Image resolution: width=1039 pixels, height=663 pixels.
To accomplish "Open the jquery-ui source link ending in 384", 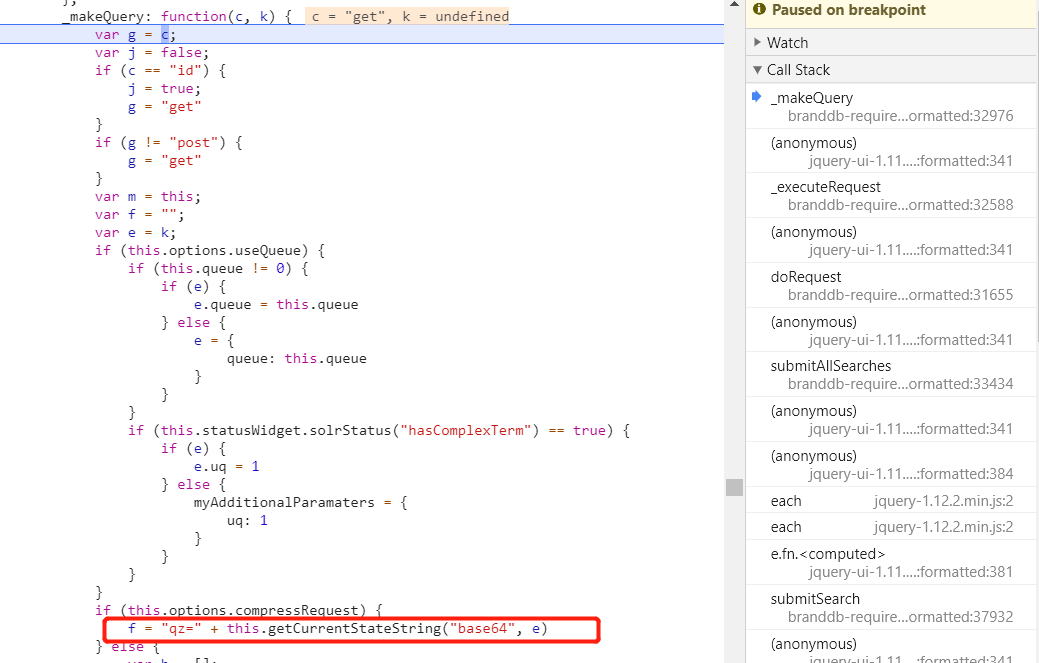I will click(x=911, y=474).
